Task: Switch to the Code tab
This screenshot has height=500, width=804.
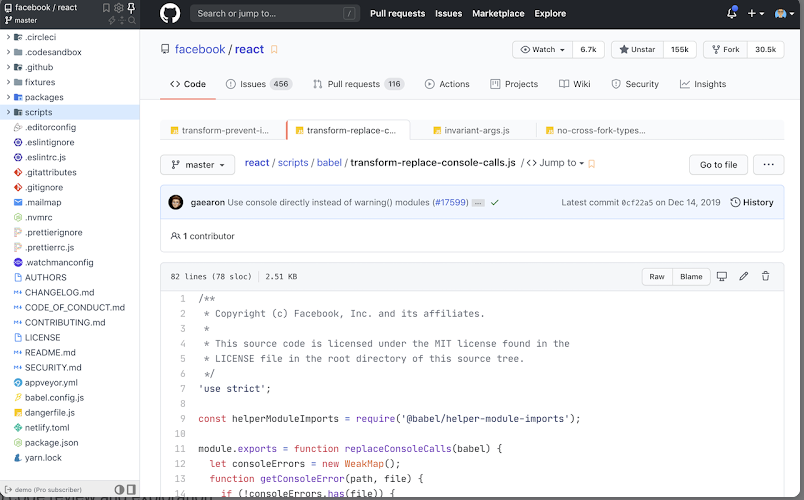Action: pyautogui.click(x=188, y=84)
